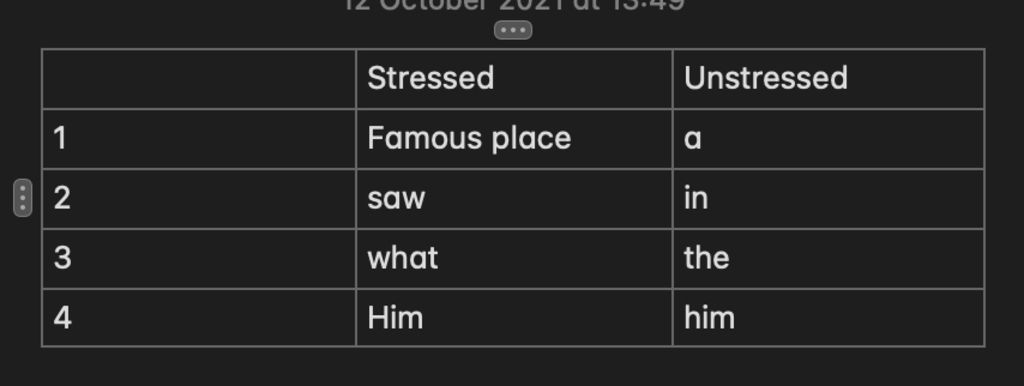Click the cell containing 'saw'
Viewport: 1024px width, 386px height.
click(x=514, y=199)
